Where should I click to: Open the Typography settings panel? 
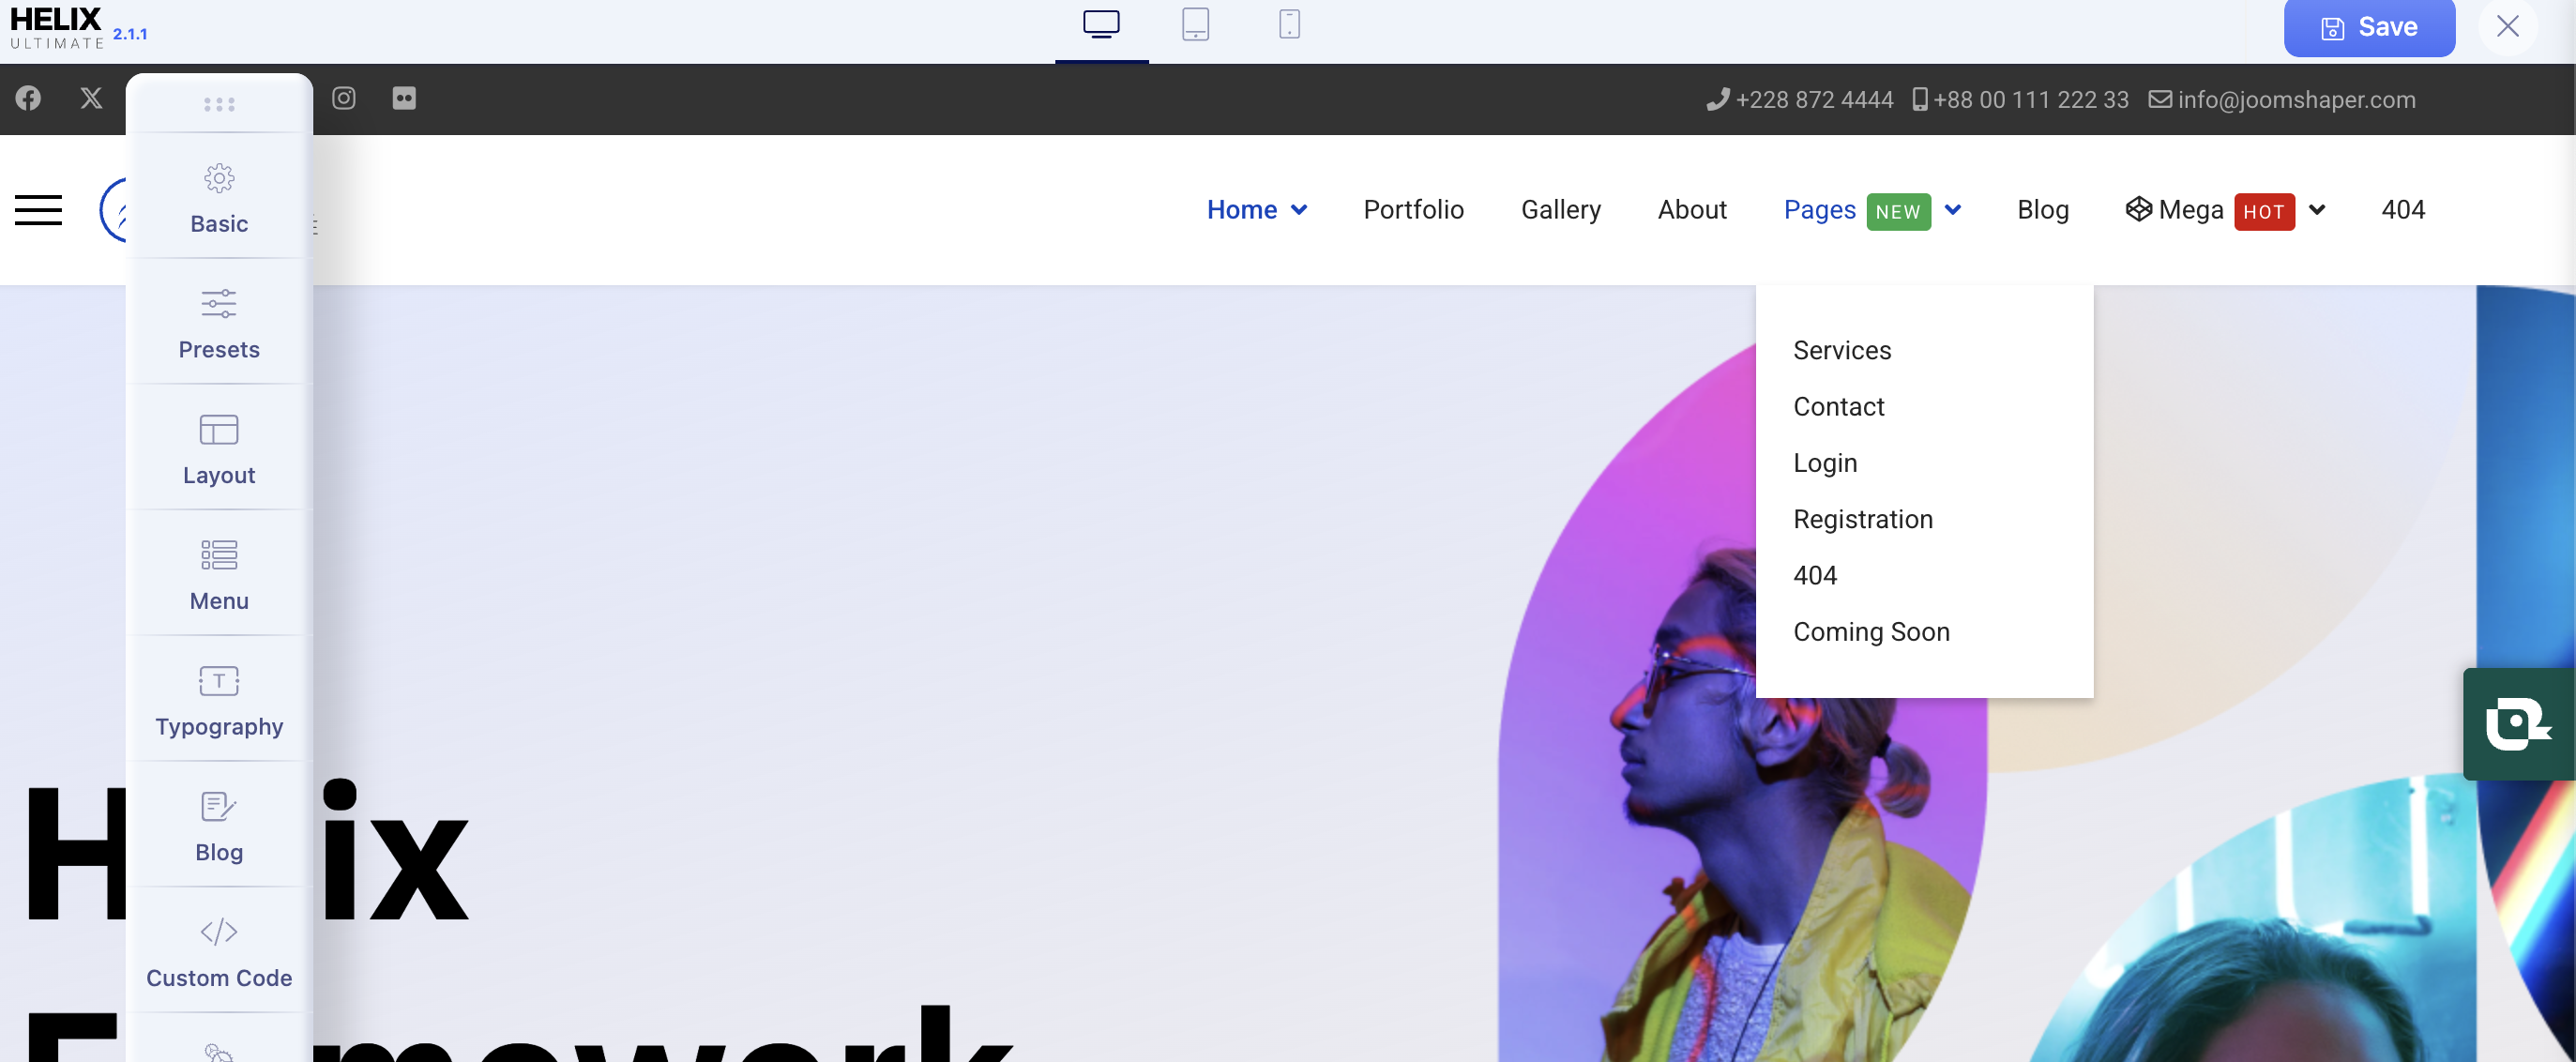point(219,700)
